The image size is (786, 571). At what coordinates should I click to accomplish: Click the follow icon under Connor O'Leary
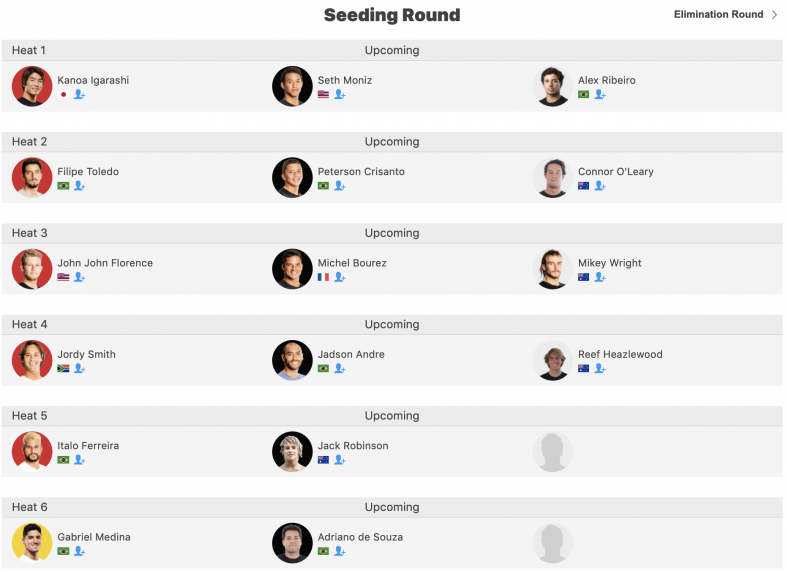point(600,185)
